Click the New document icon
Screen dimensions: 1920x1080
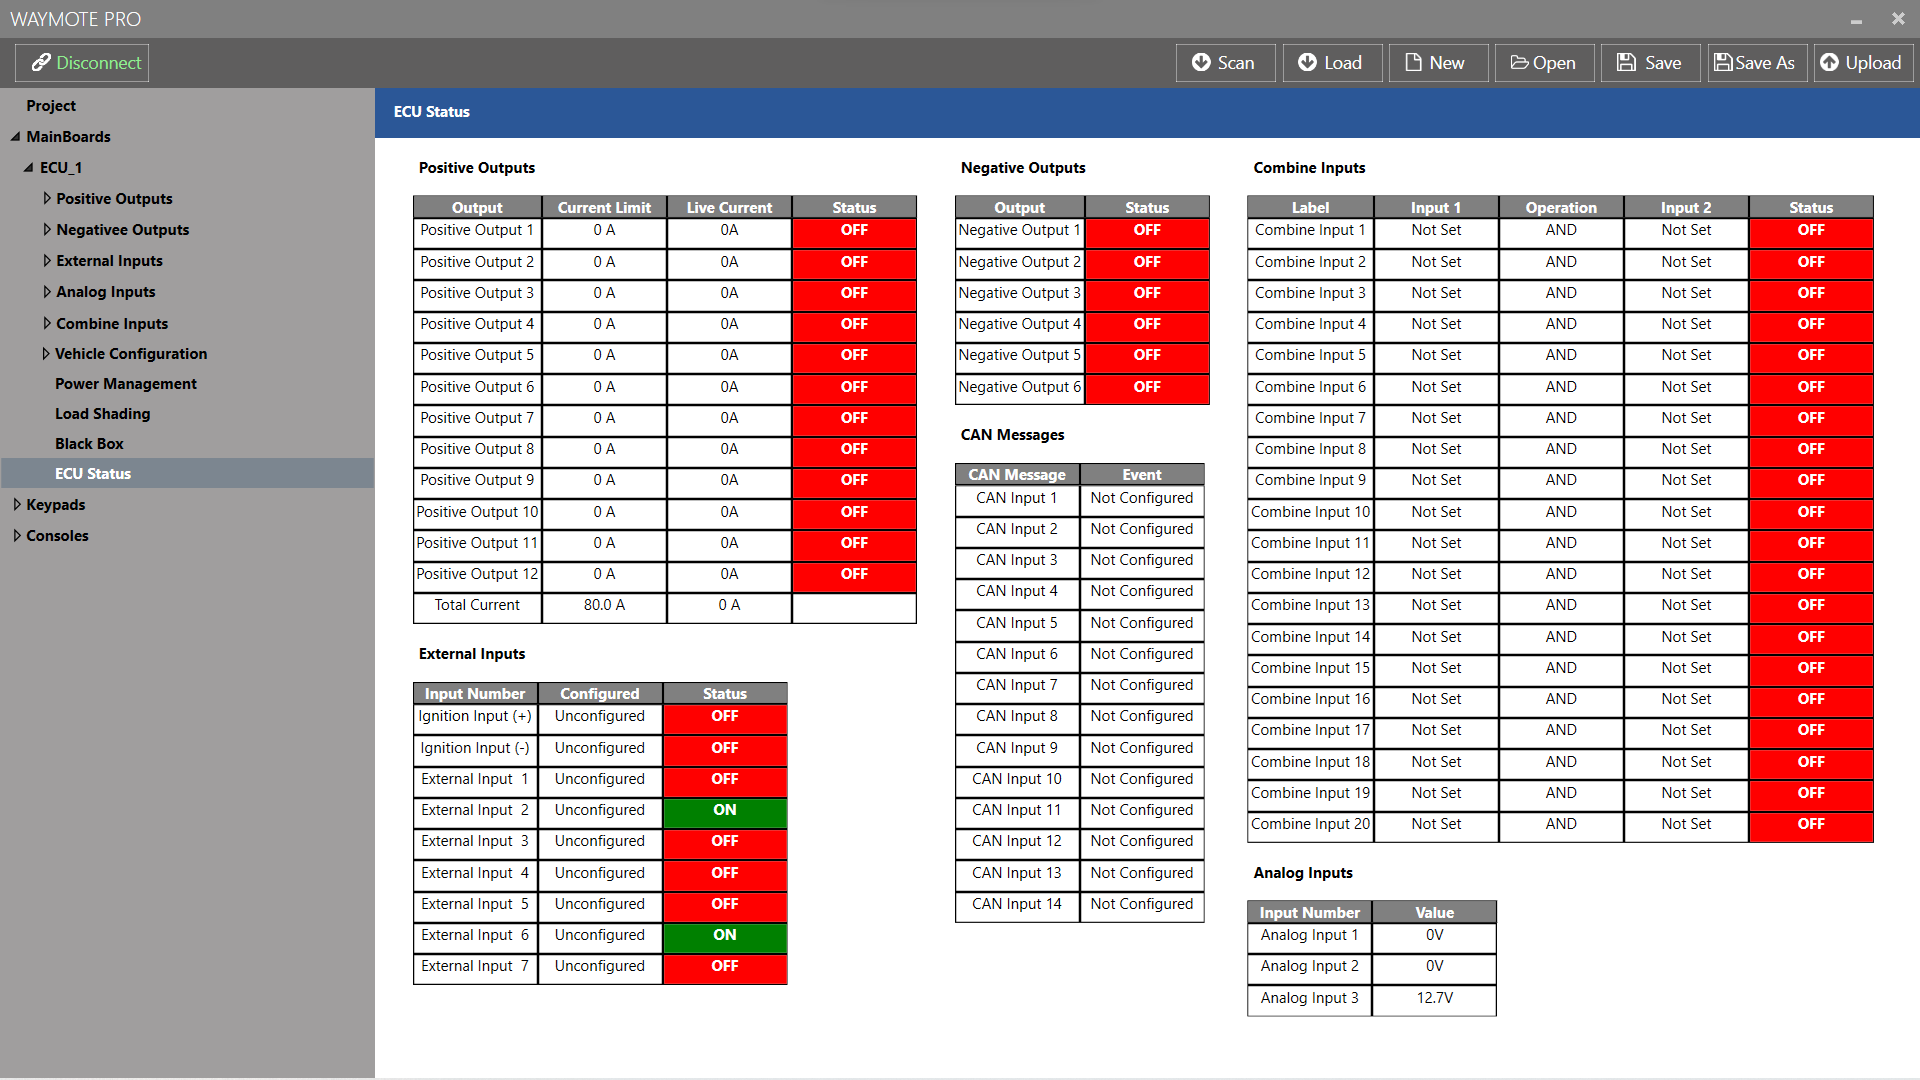[x=1413, y=63]
